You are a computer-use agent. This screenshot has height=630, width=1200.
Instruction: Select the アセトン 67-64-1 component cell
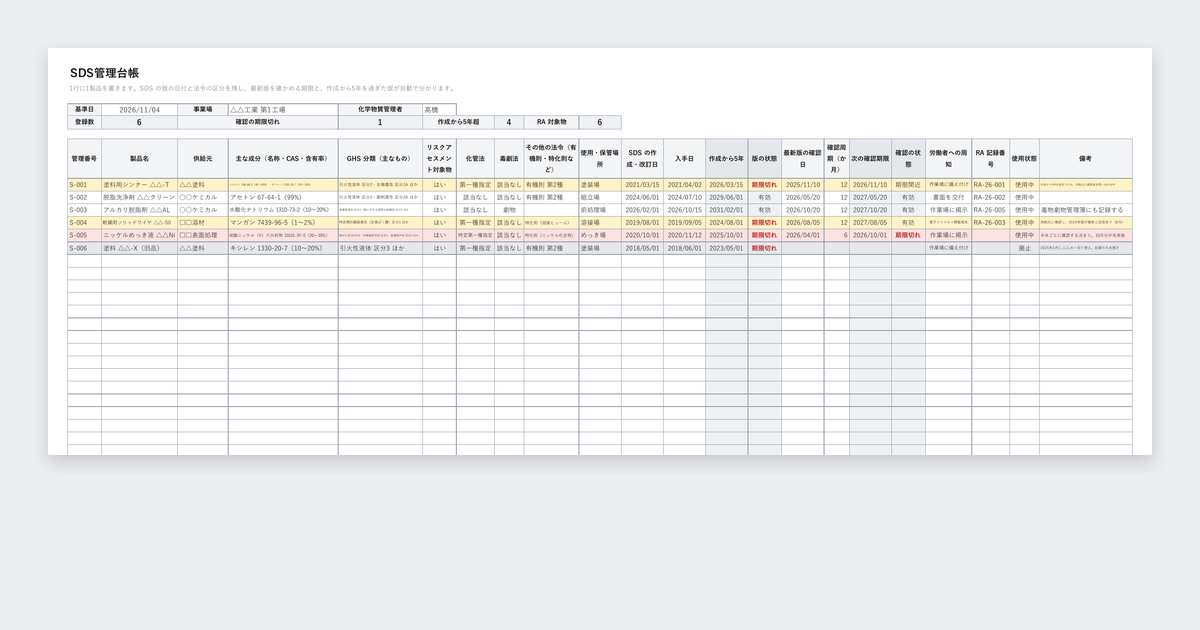pyautogui.click(x=283, y=197)
